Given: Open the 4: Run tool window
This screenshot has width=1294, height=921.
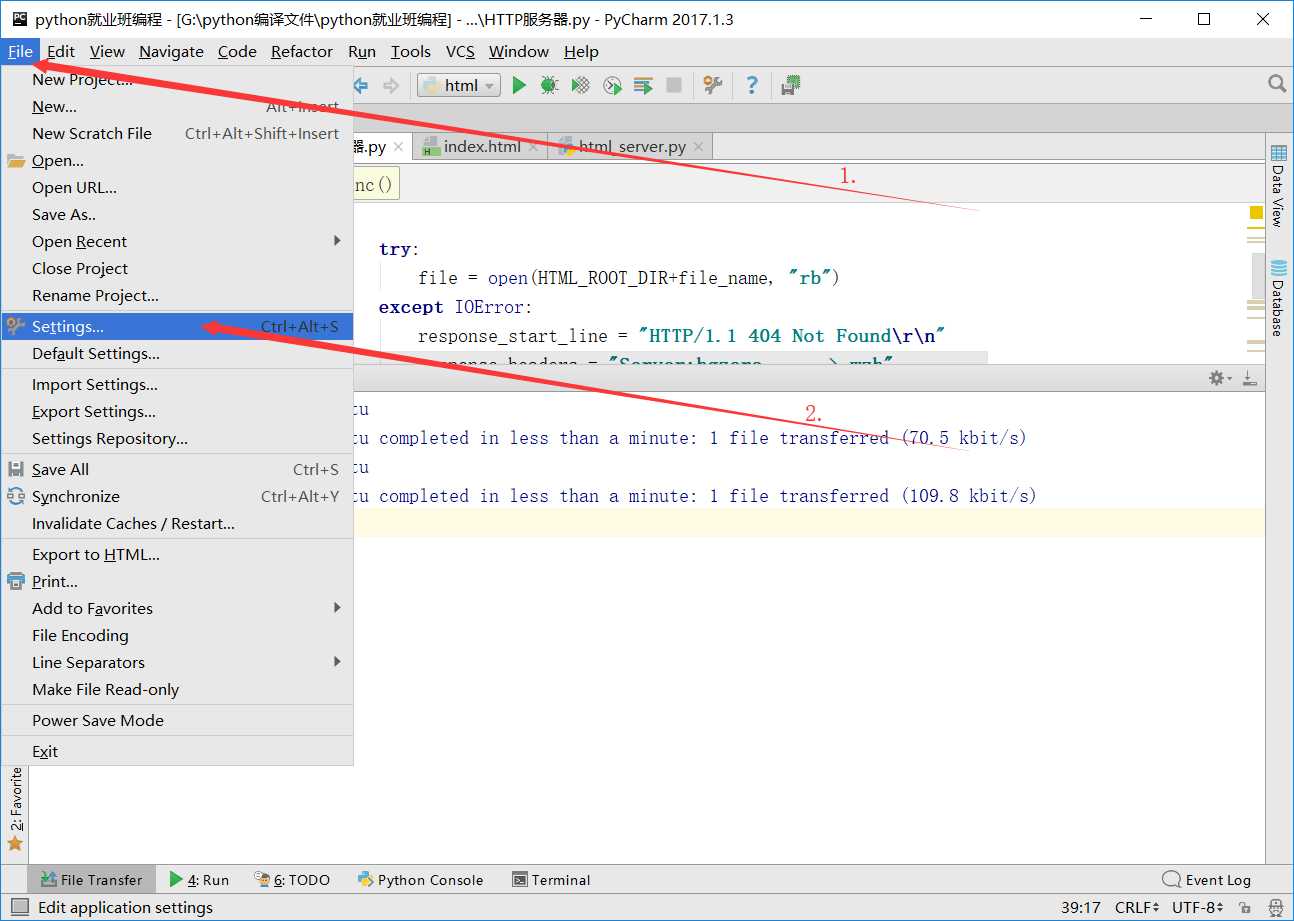Looking at the screenshot, I should tap(199, 880).
